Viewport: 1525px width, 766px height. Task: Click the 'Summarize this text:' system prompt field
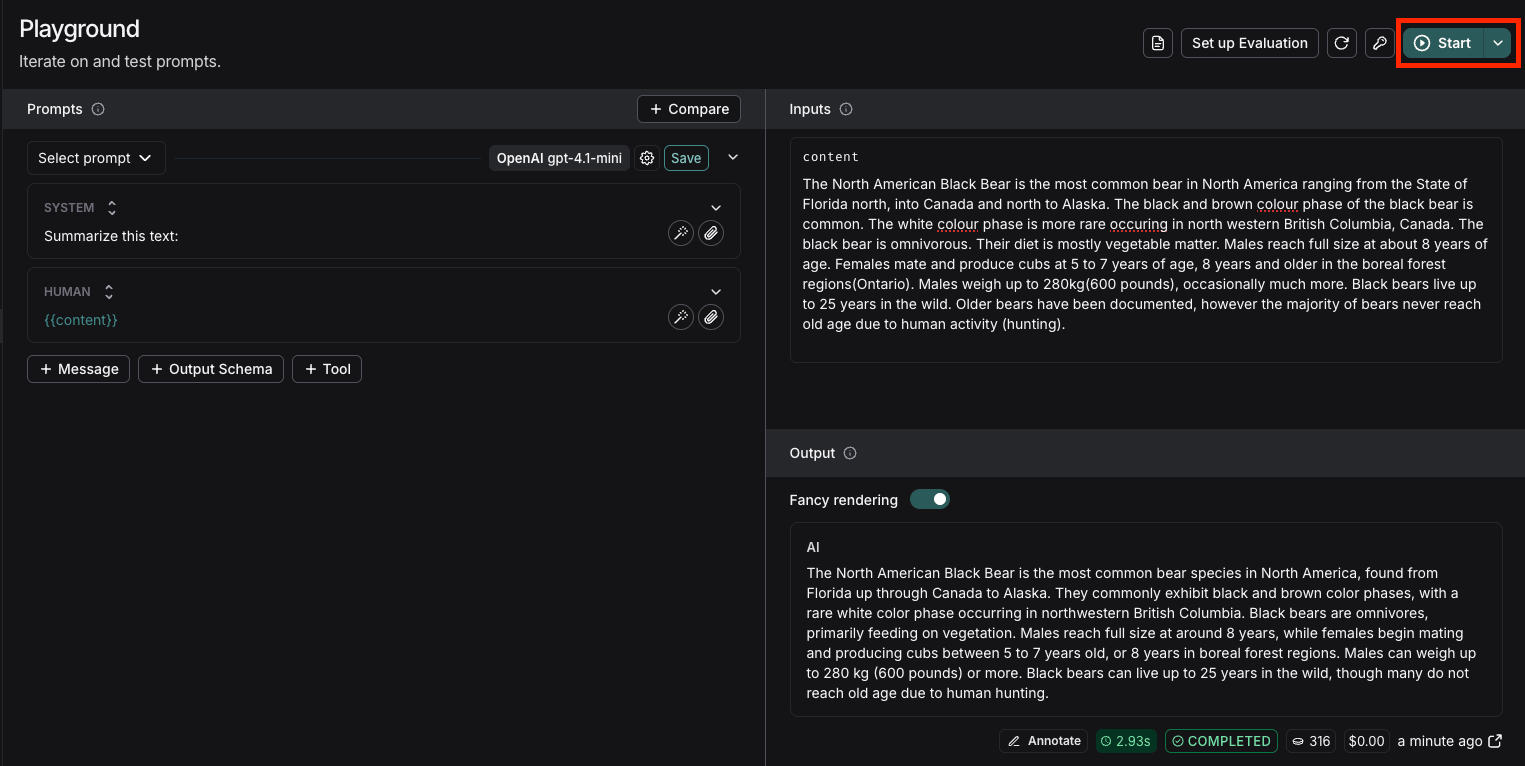tap(111, 236)
